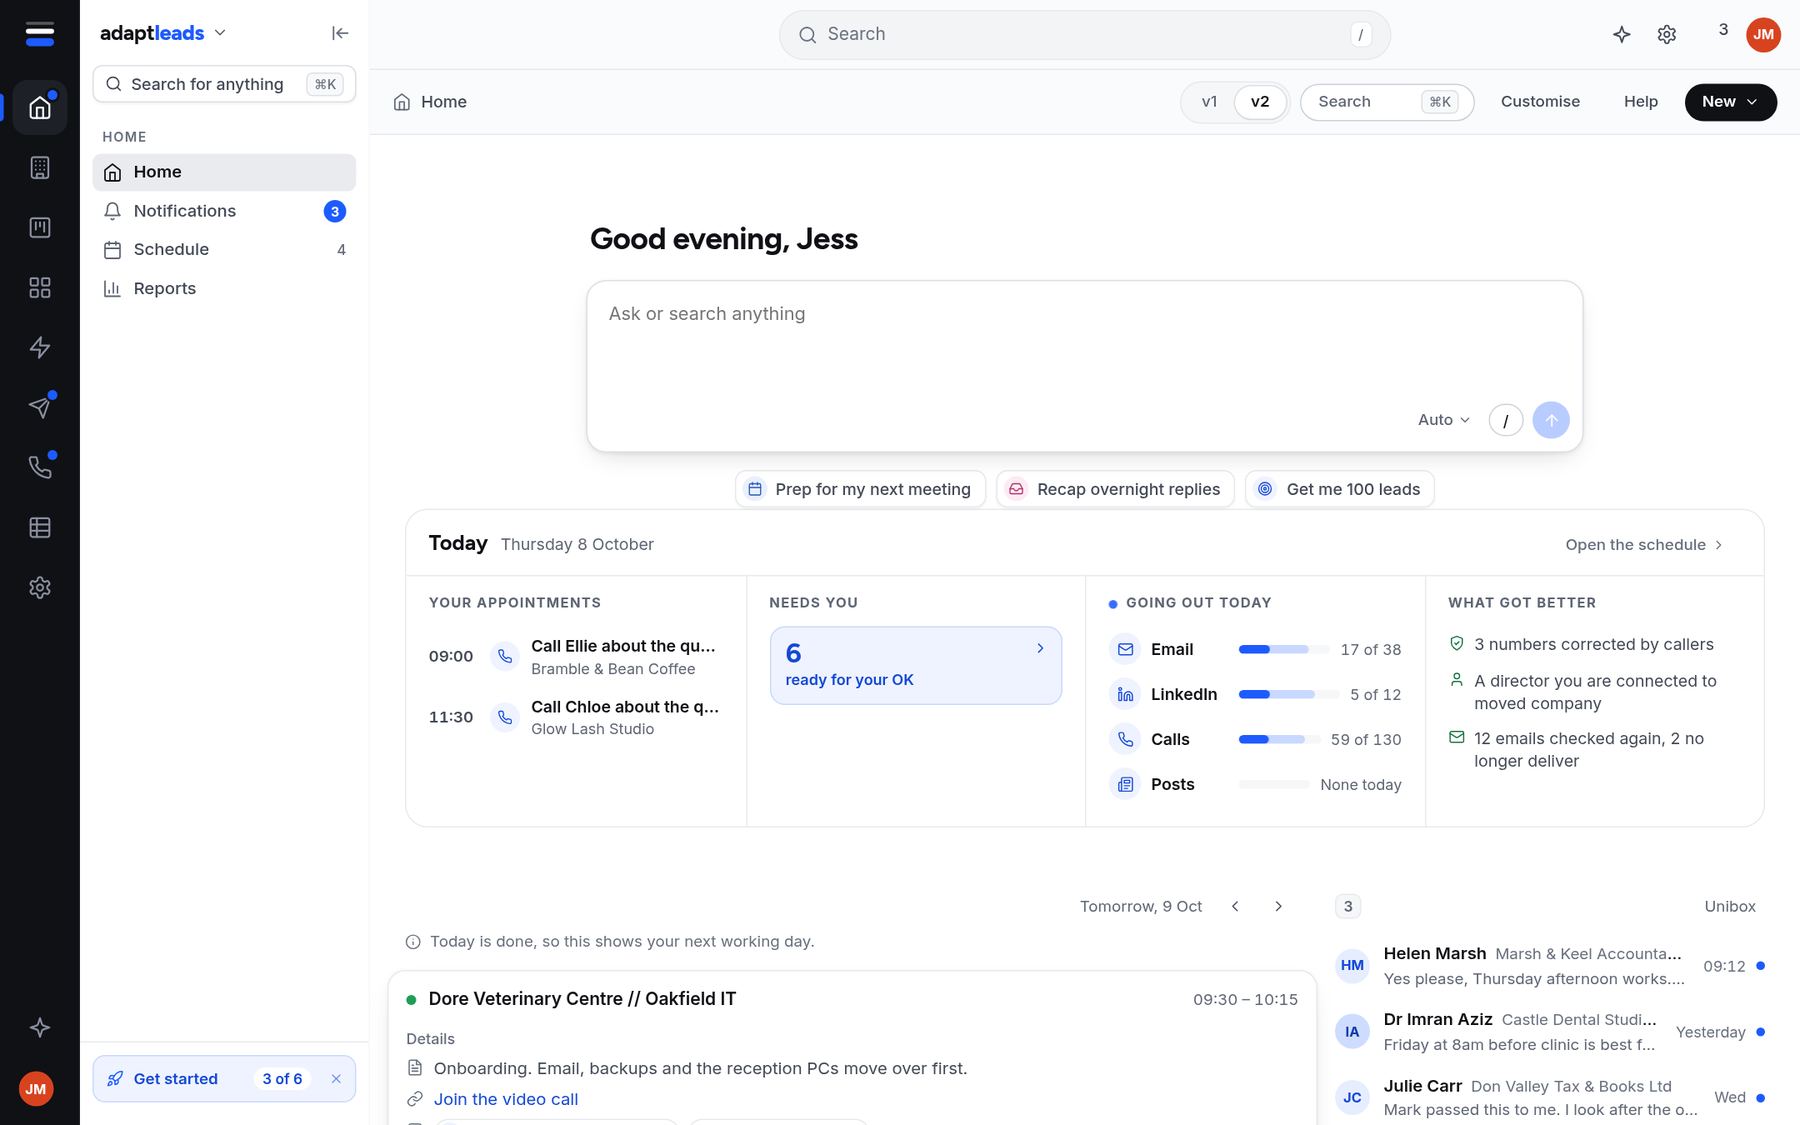Image resolution: width=1800 pixels, height=1125 pixels.
Task: Click the sparkle AI icon in top bar
Action: pos(1622,34)
